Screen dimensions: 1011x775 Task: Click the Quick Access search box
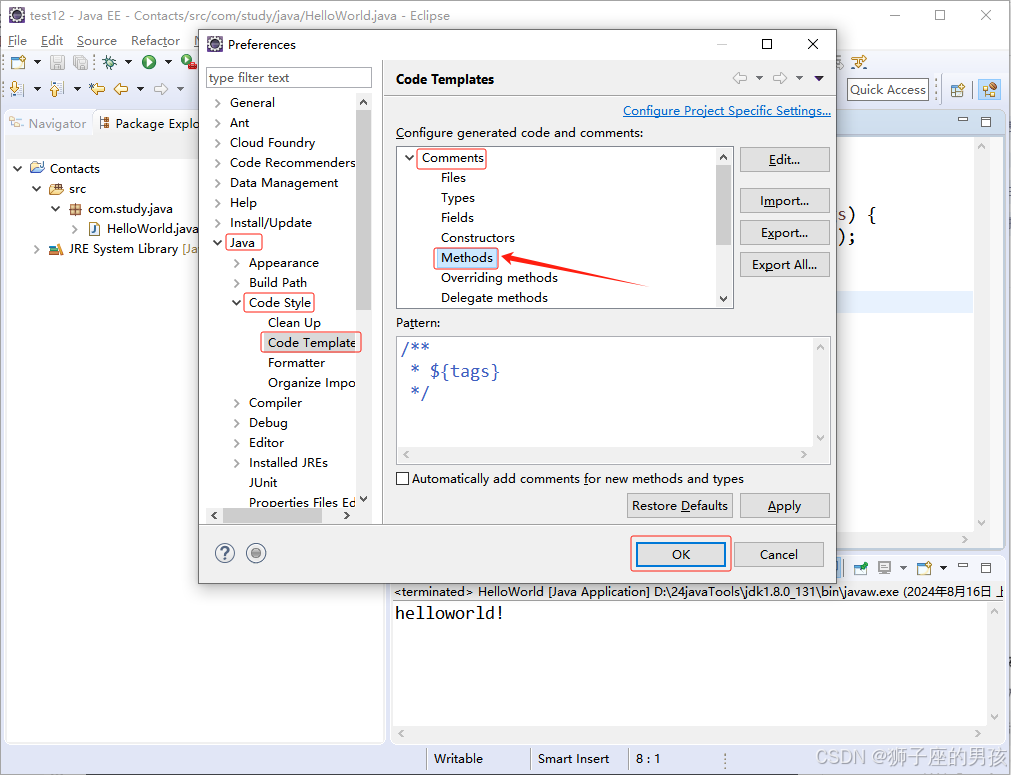(888, 90)
